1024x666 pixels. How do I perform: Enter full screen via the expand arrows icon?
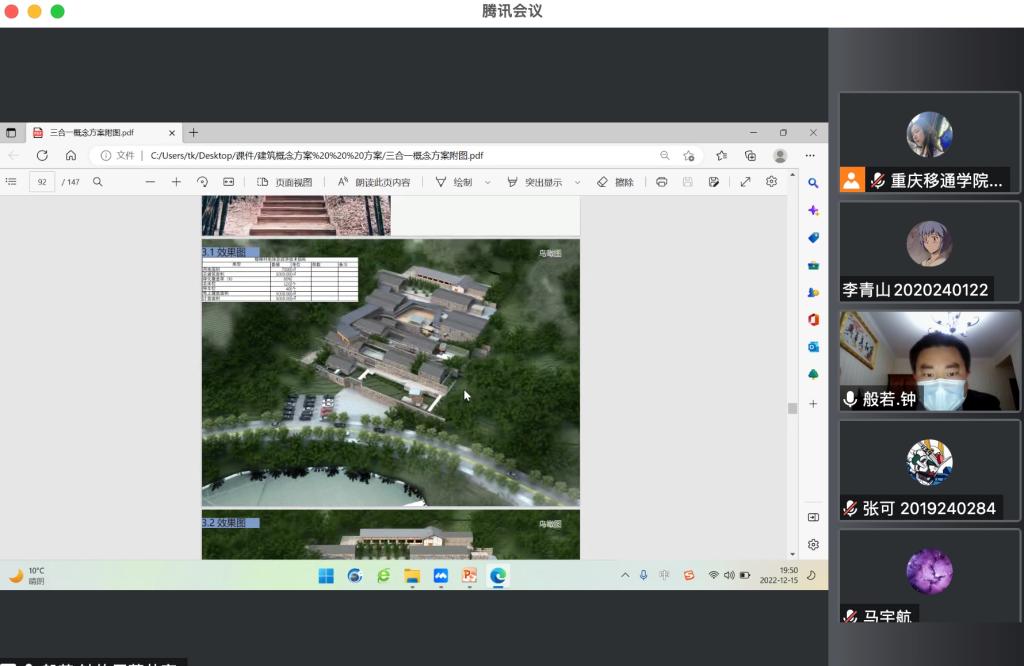tap(745, 182)
